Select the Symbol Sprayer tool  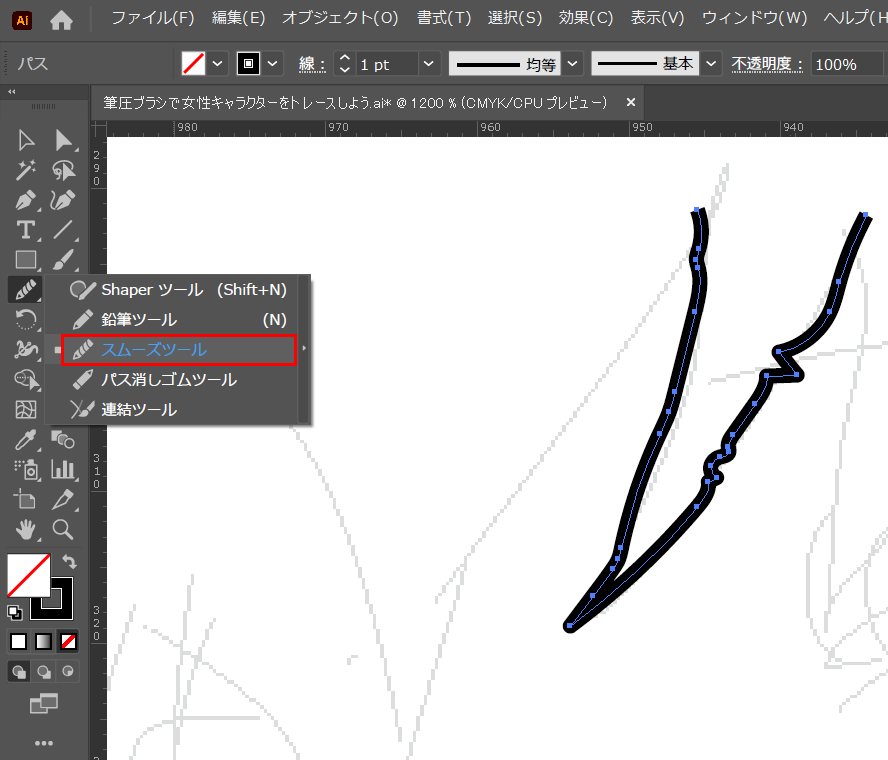25,469
